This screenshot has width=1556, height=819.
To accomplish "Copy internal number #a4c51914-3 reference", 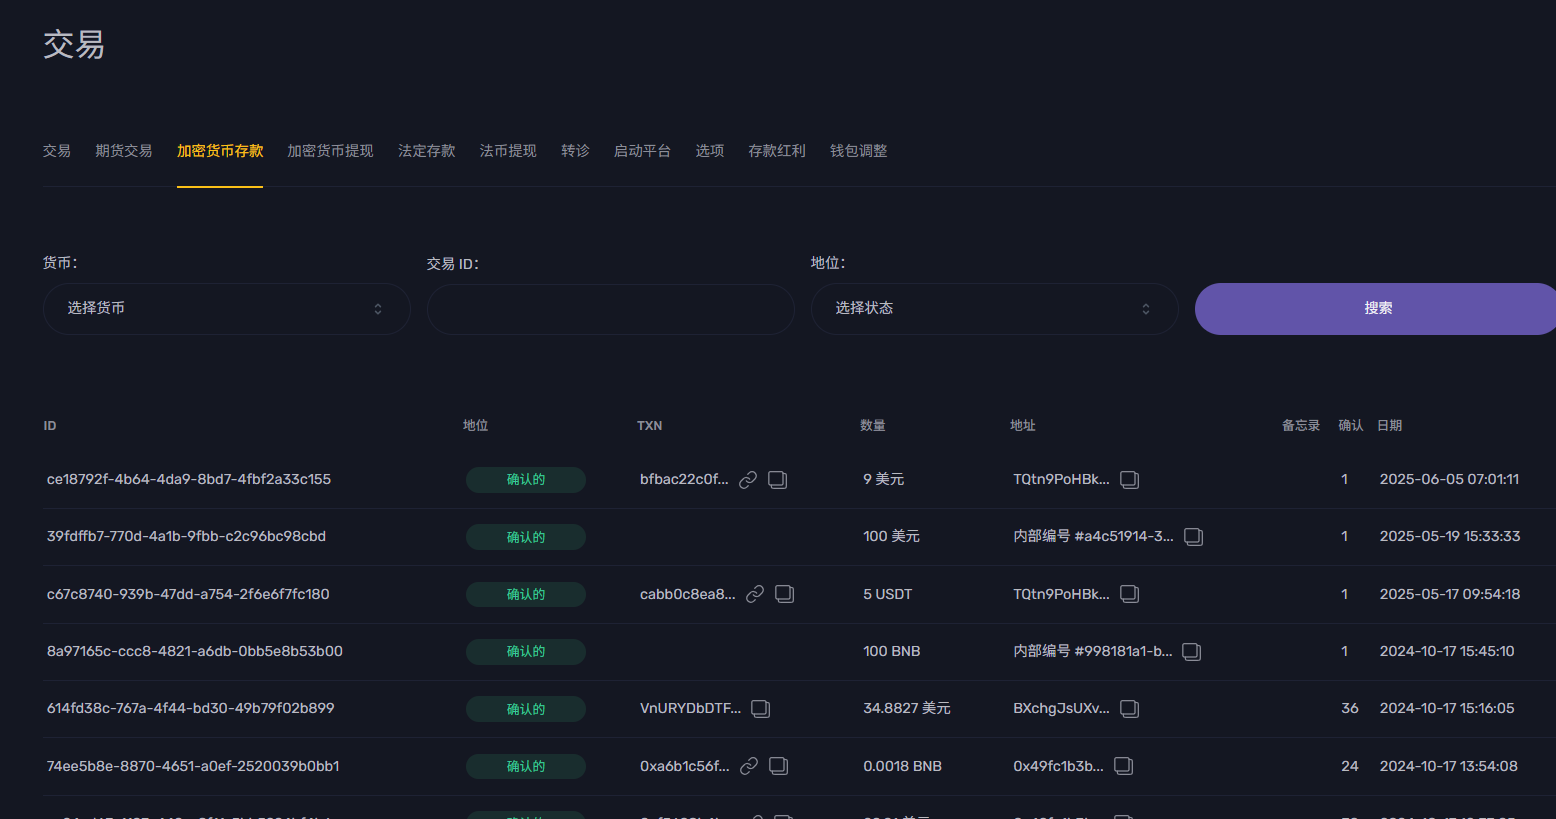I will coord(1193,536).
